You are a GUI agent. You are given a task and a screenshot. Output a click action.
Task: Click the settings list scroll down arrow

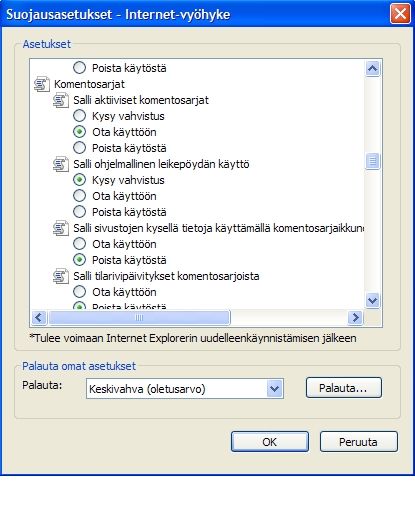coord(372,300)
